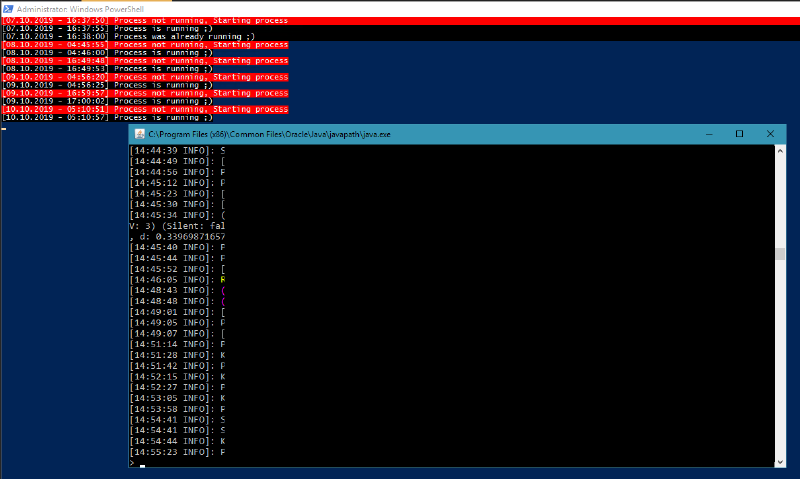This screenshot has width=800, height=479.
Task: Click the java.exe scrollbar down arrow
Action: (780, 462)
